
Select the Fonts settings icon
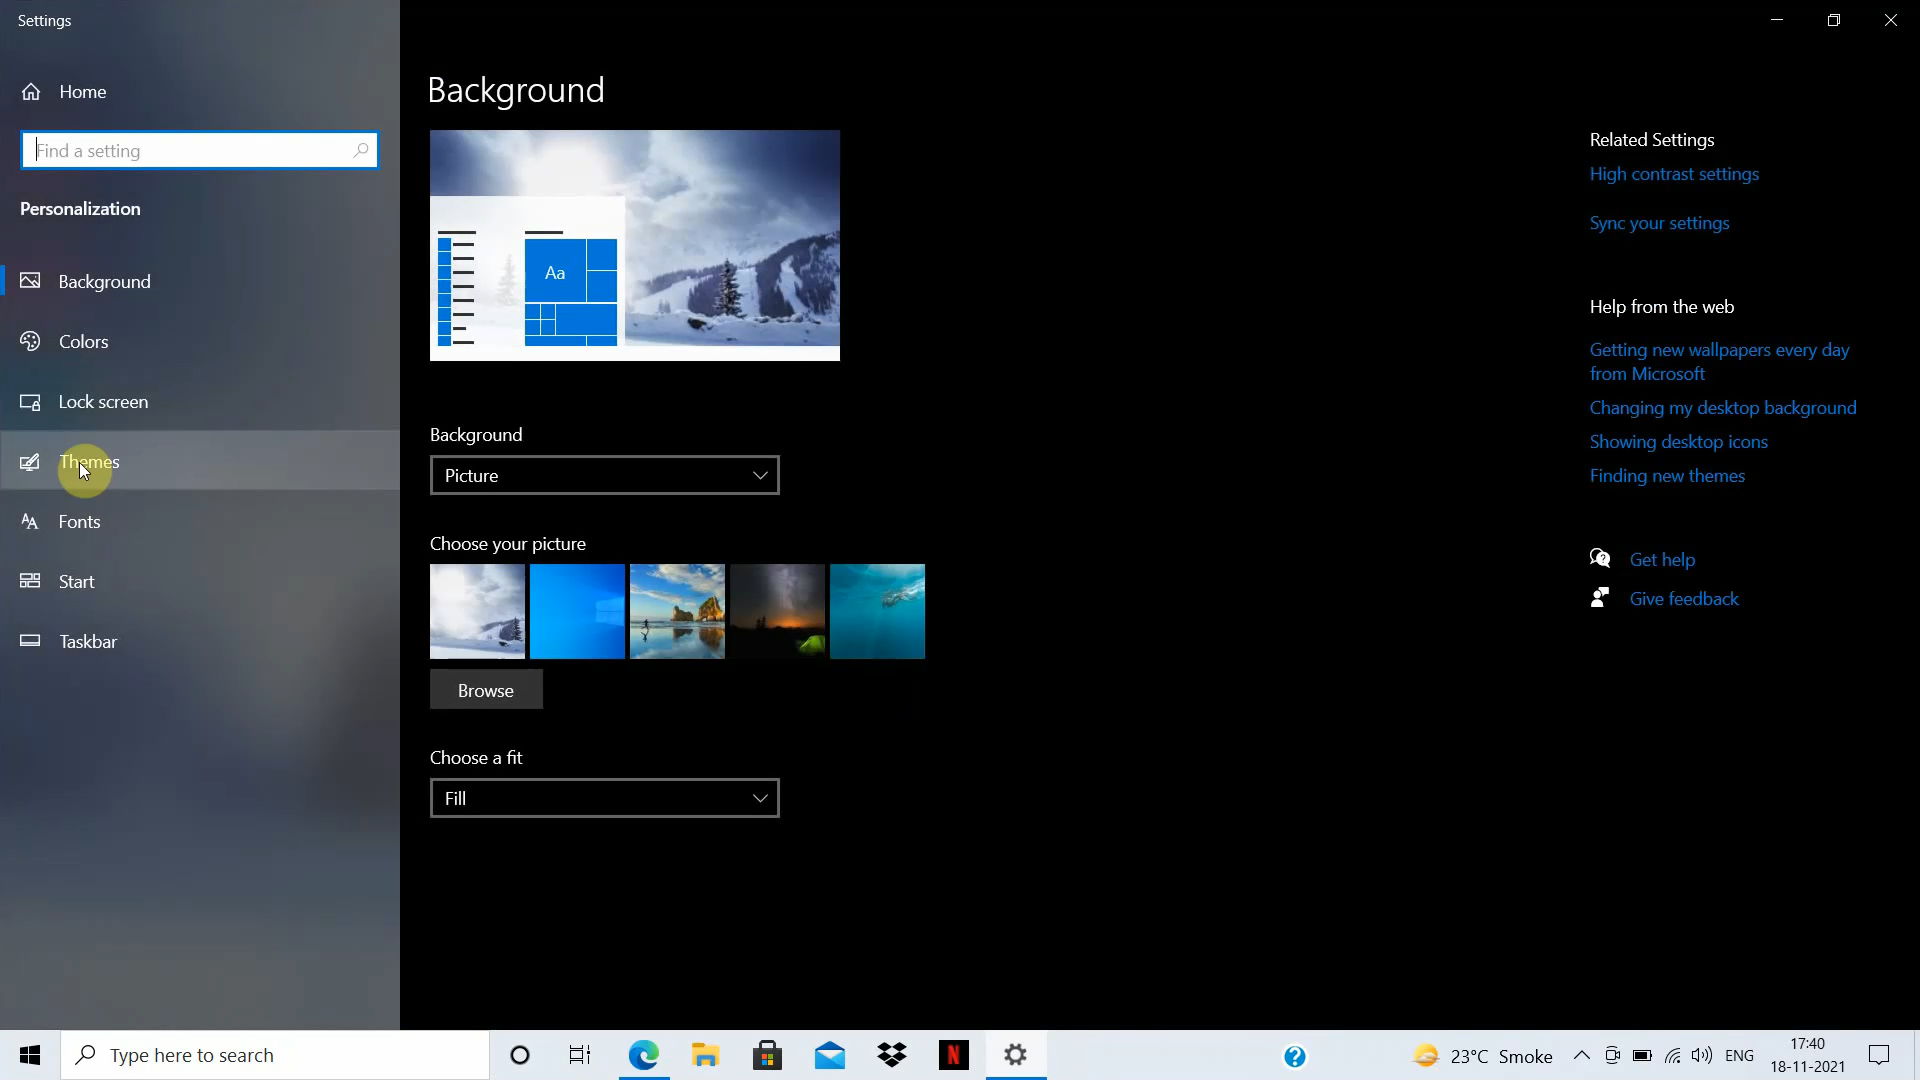(x=30, y=521)
